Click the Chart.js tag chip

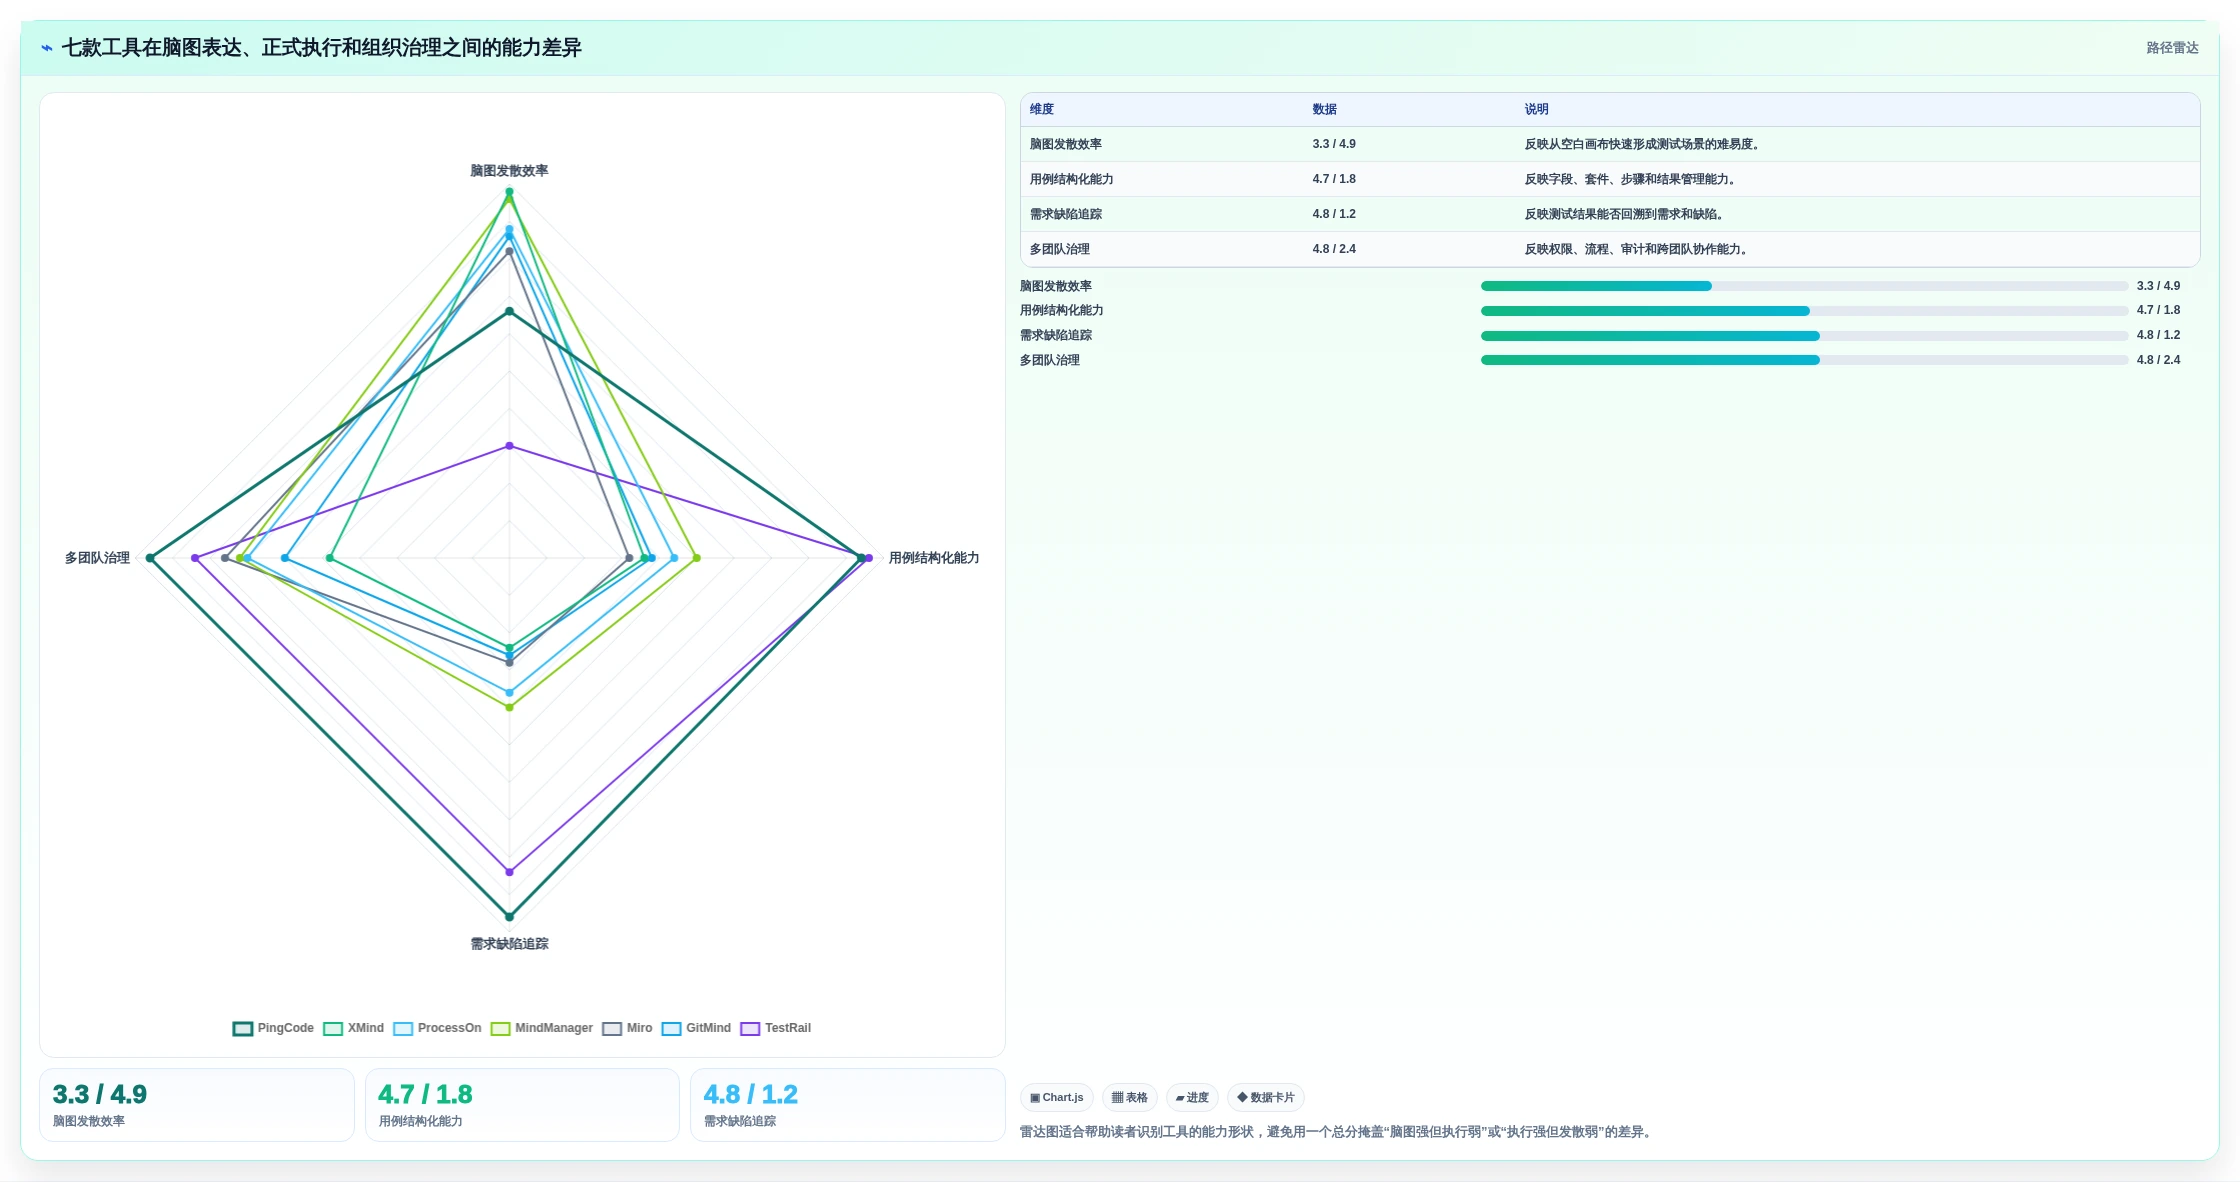click(1057, 1097)
